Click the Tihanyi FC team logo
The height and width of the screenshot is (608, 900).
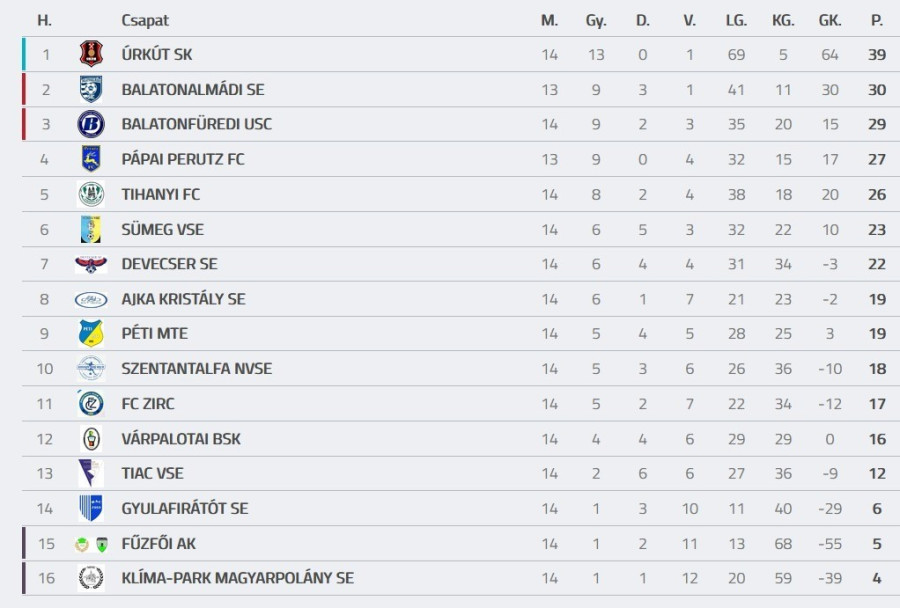coord(91,194)
